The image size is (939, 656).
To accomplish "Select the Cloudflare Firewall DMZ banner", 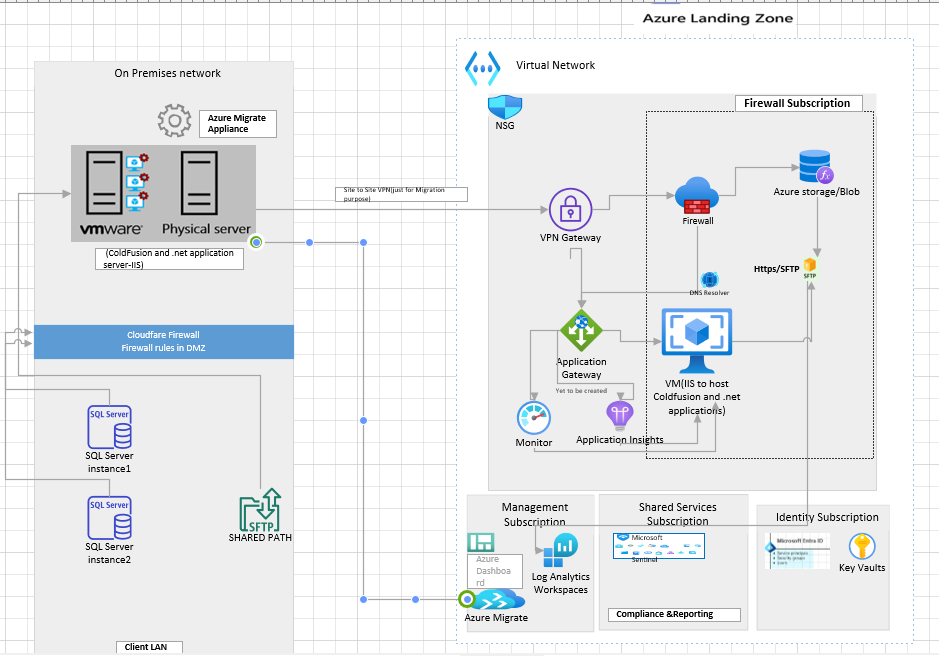I will [163, 341].
